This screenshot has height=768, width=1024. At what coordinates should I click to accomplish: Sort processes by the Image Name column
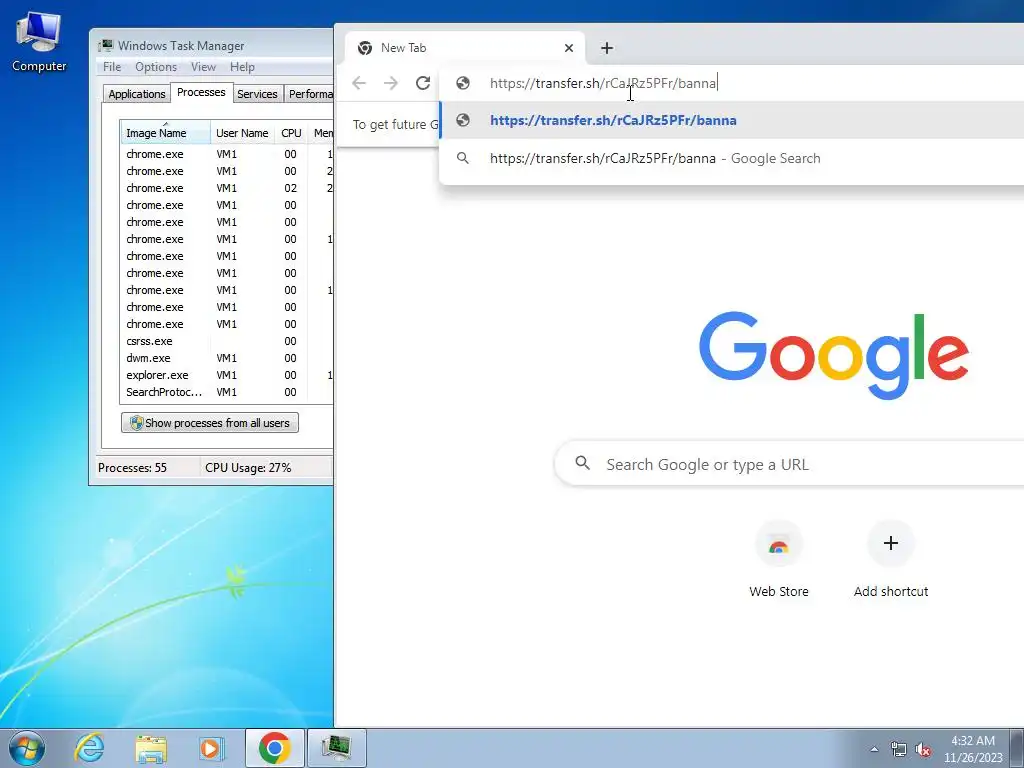165,133
